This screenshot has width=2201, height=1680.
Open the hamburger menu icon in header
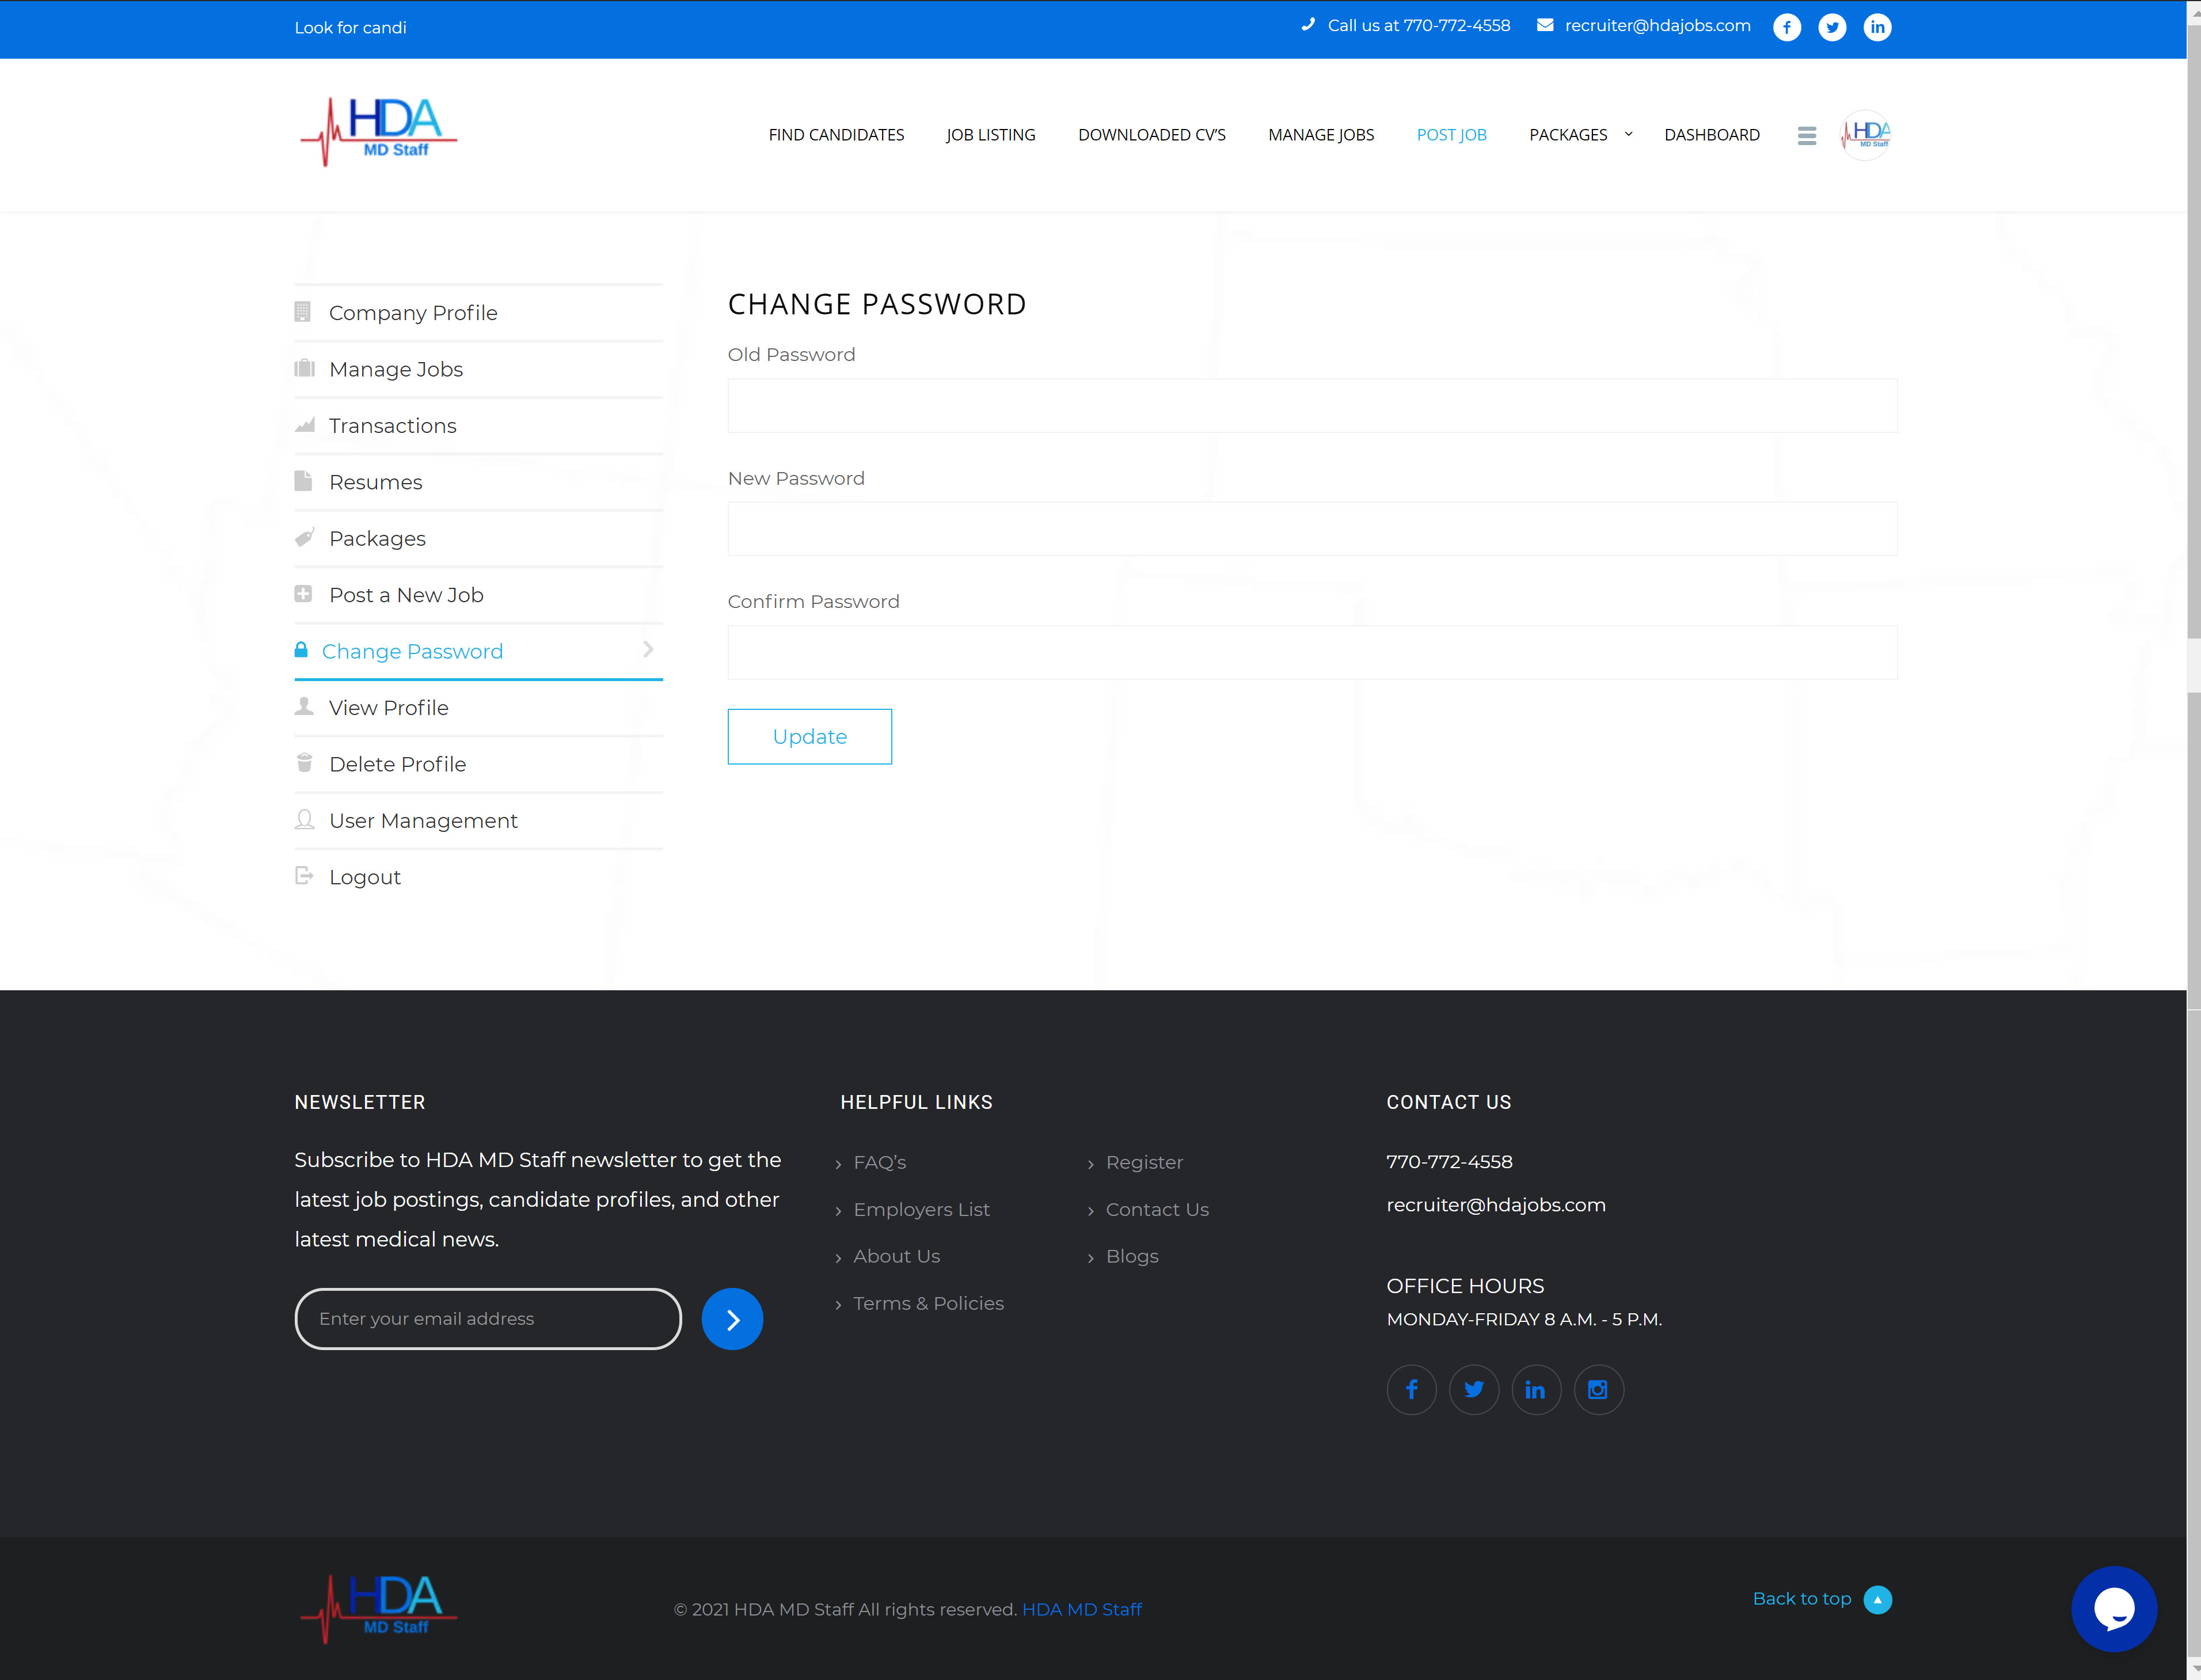click(1806, 135)
